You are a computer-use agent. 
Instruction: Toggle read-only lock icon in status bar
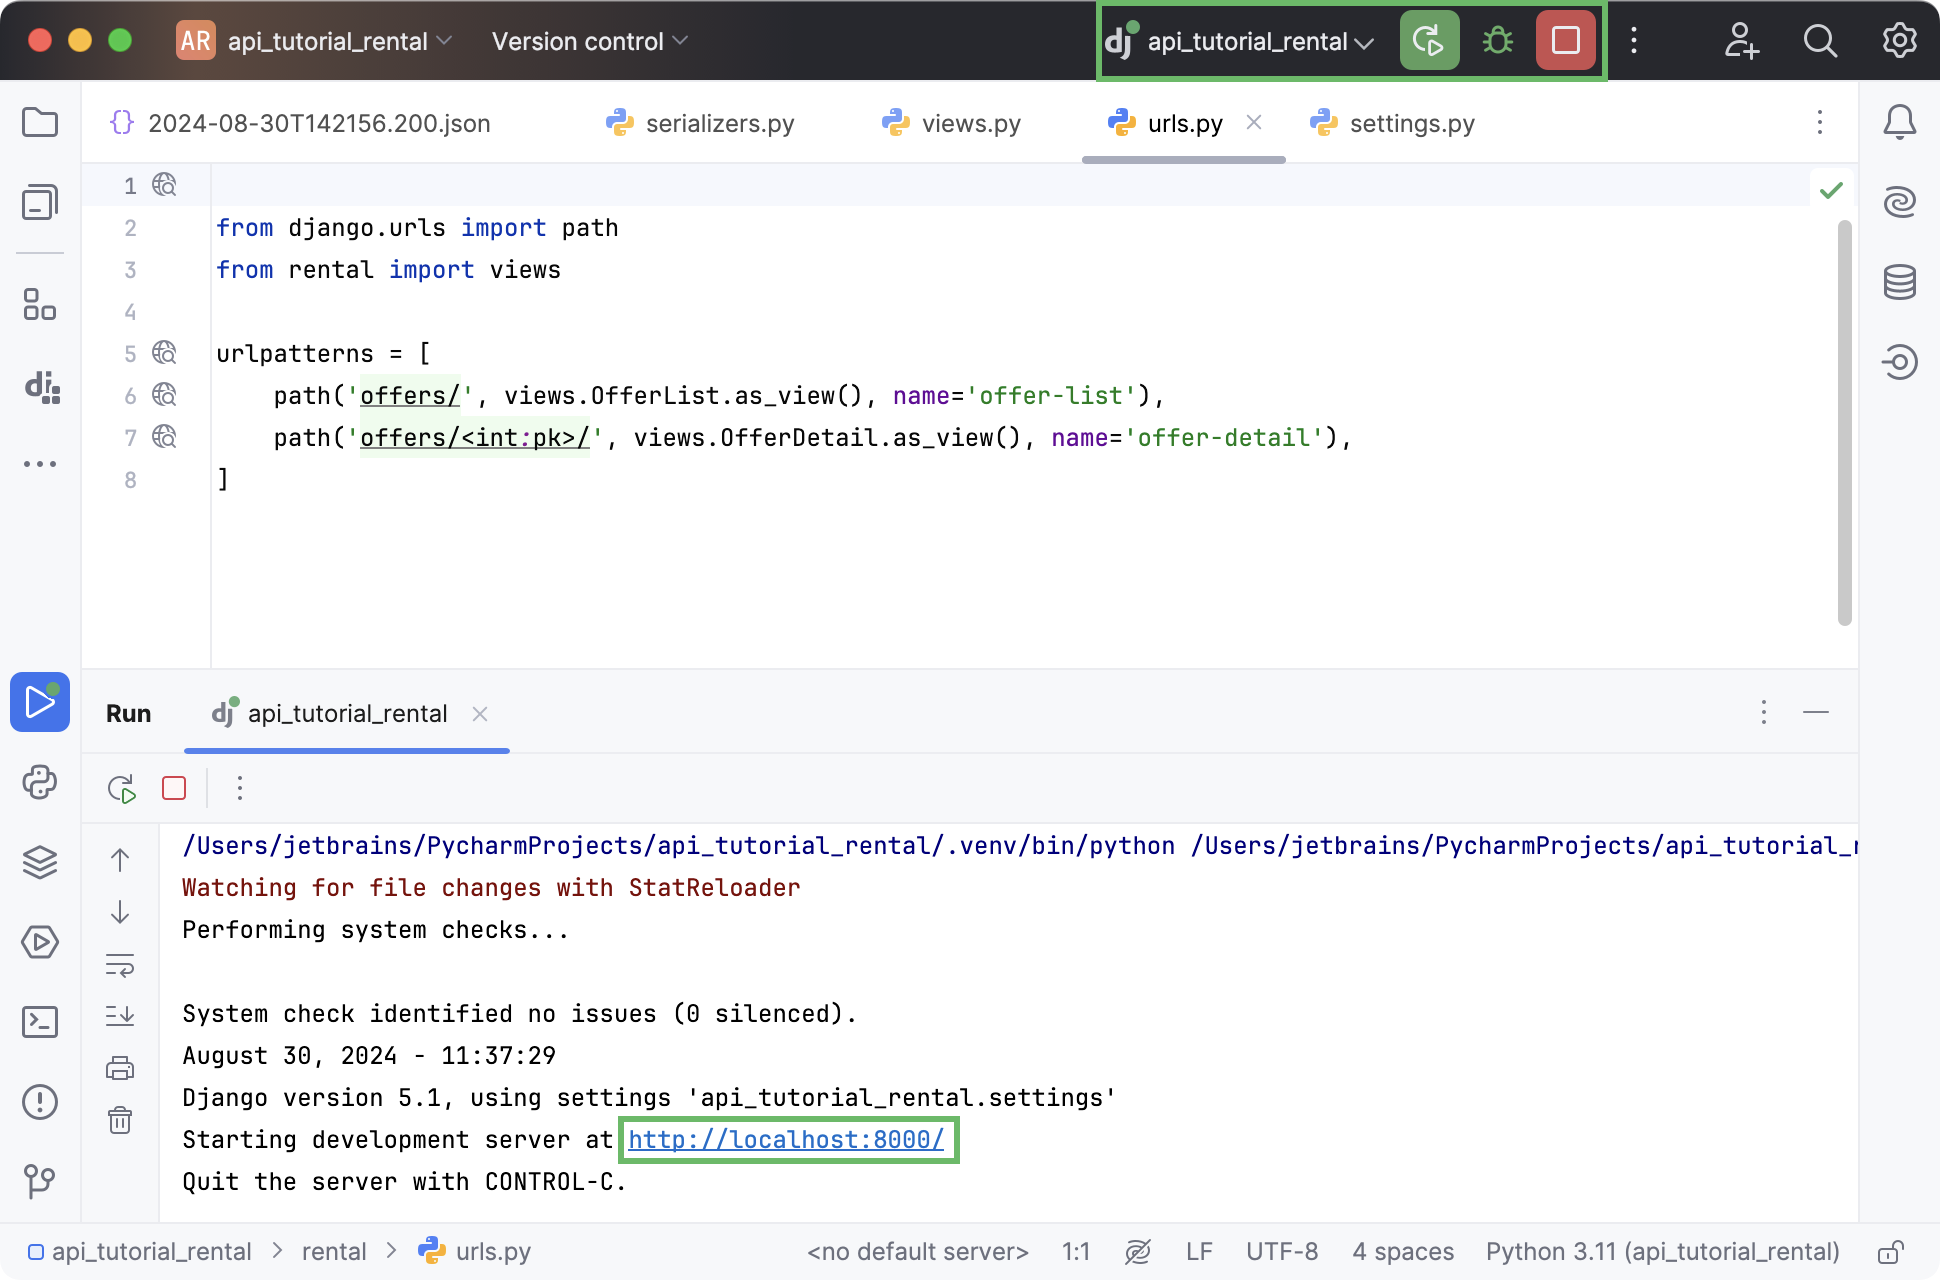coord(1889,1252)
